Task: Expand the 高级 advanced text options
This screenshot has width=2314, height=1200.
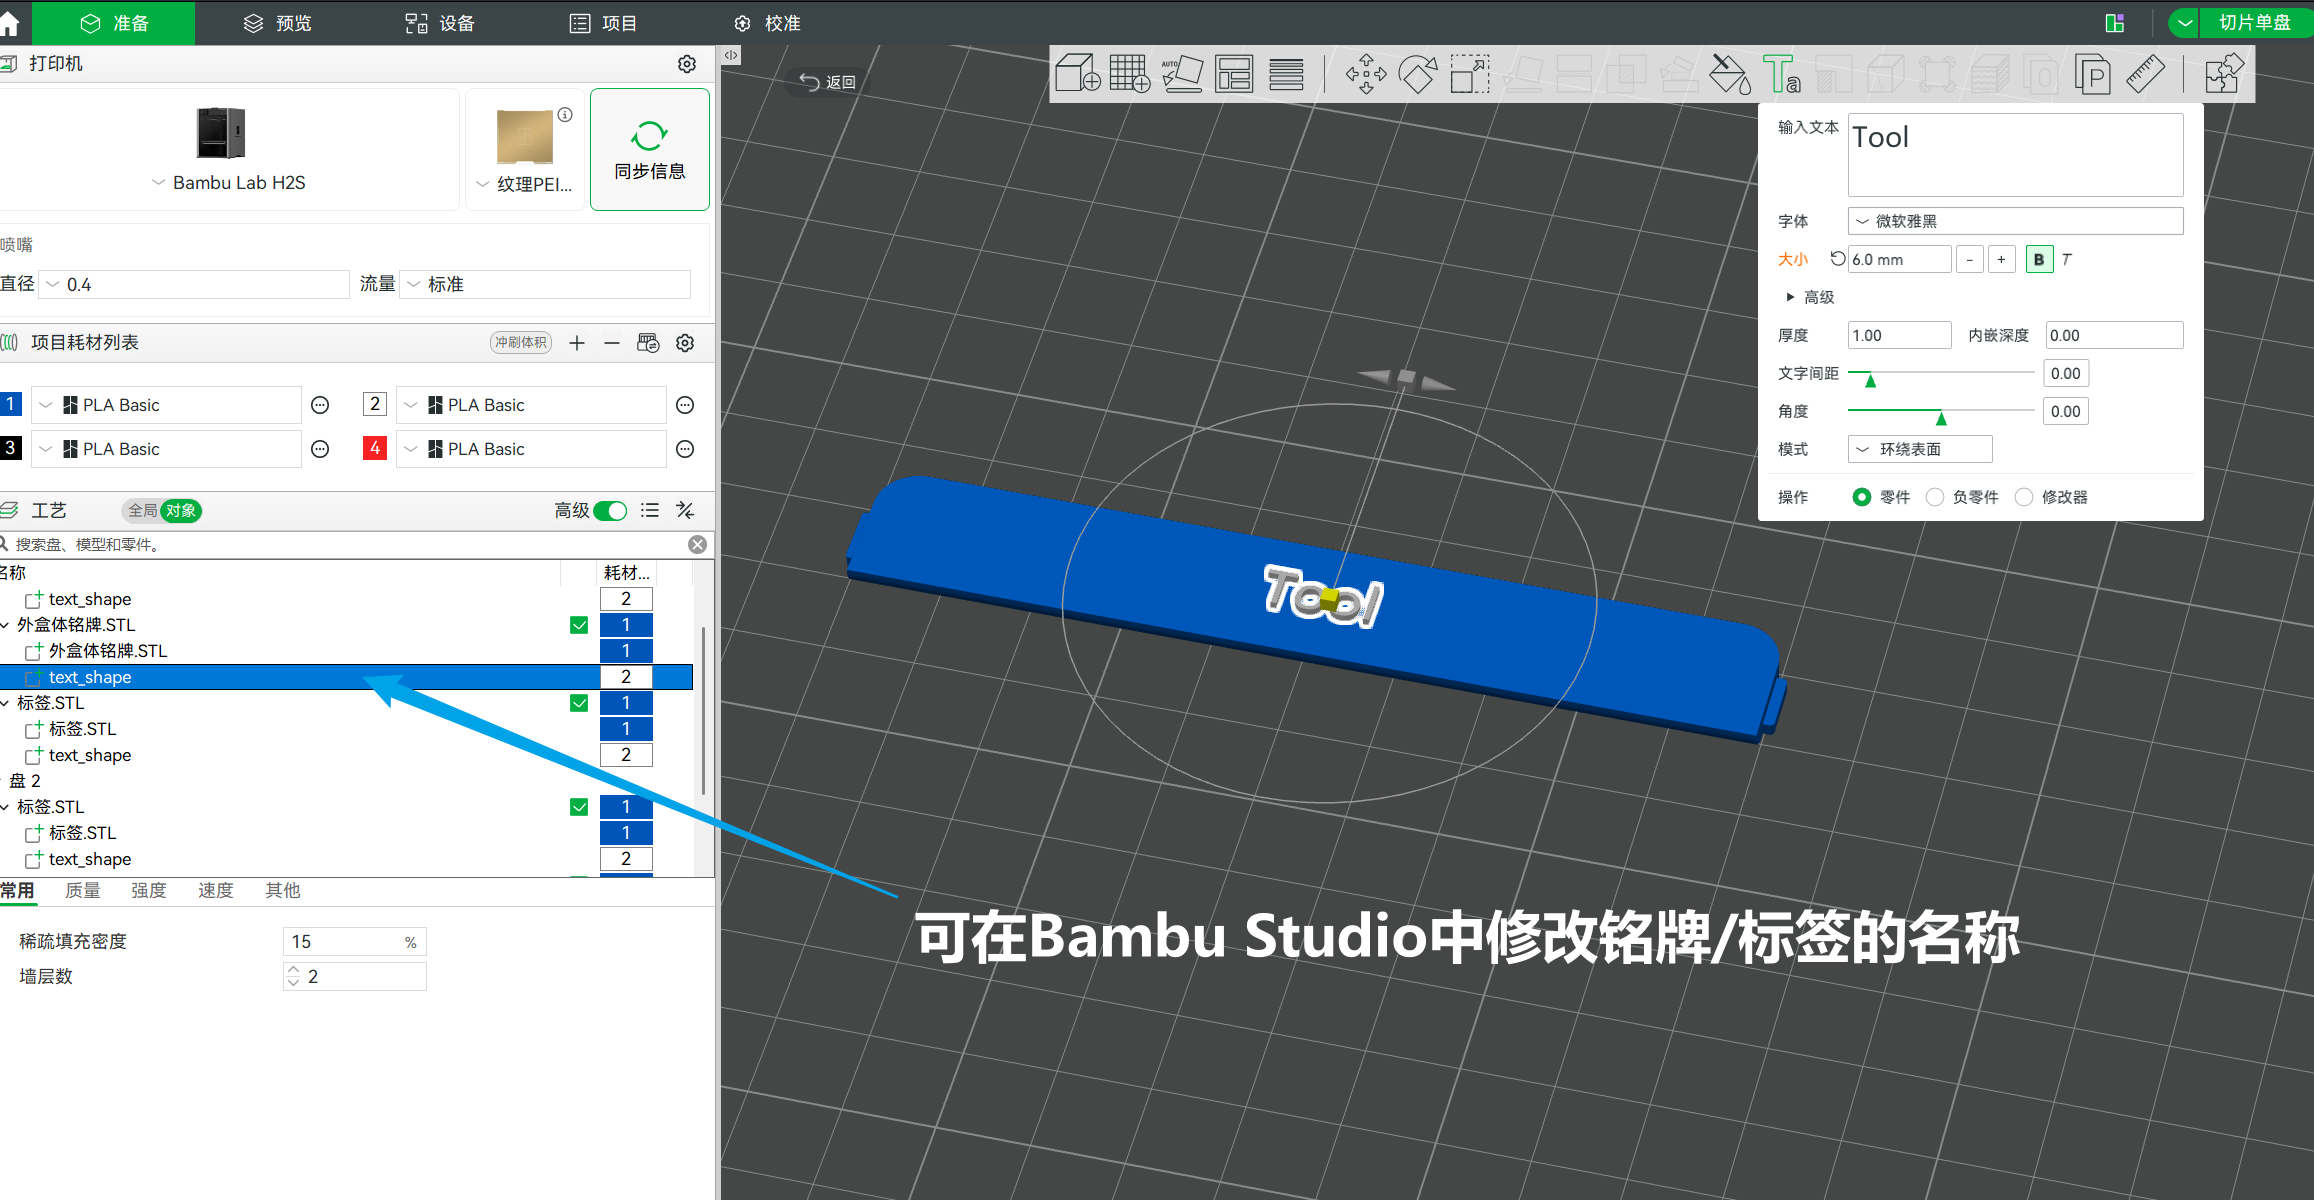Action: coord(1810,297)
